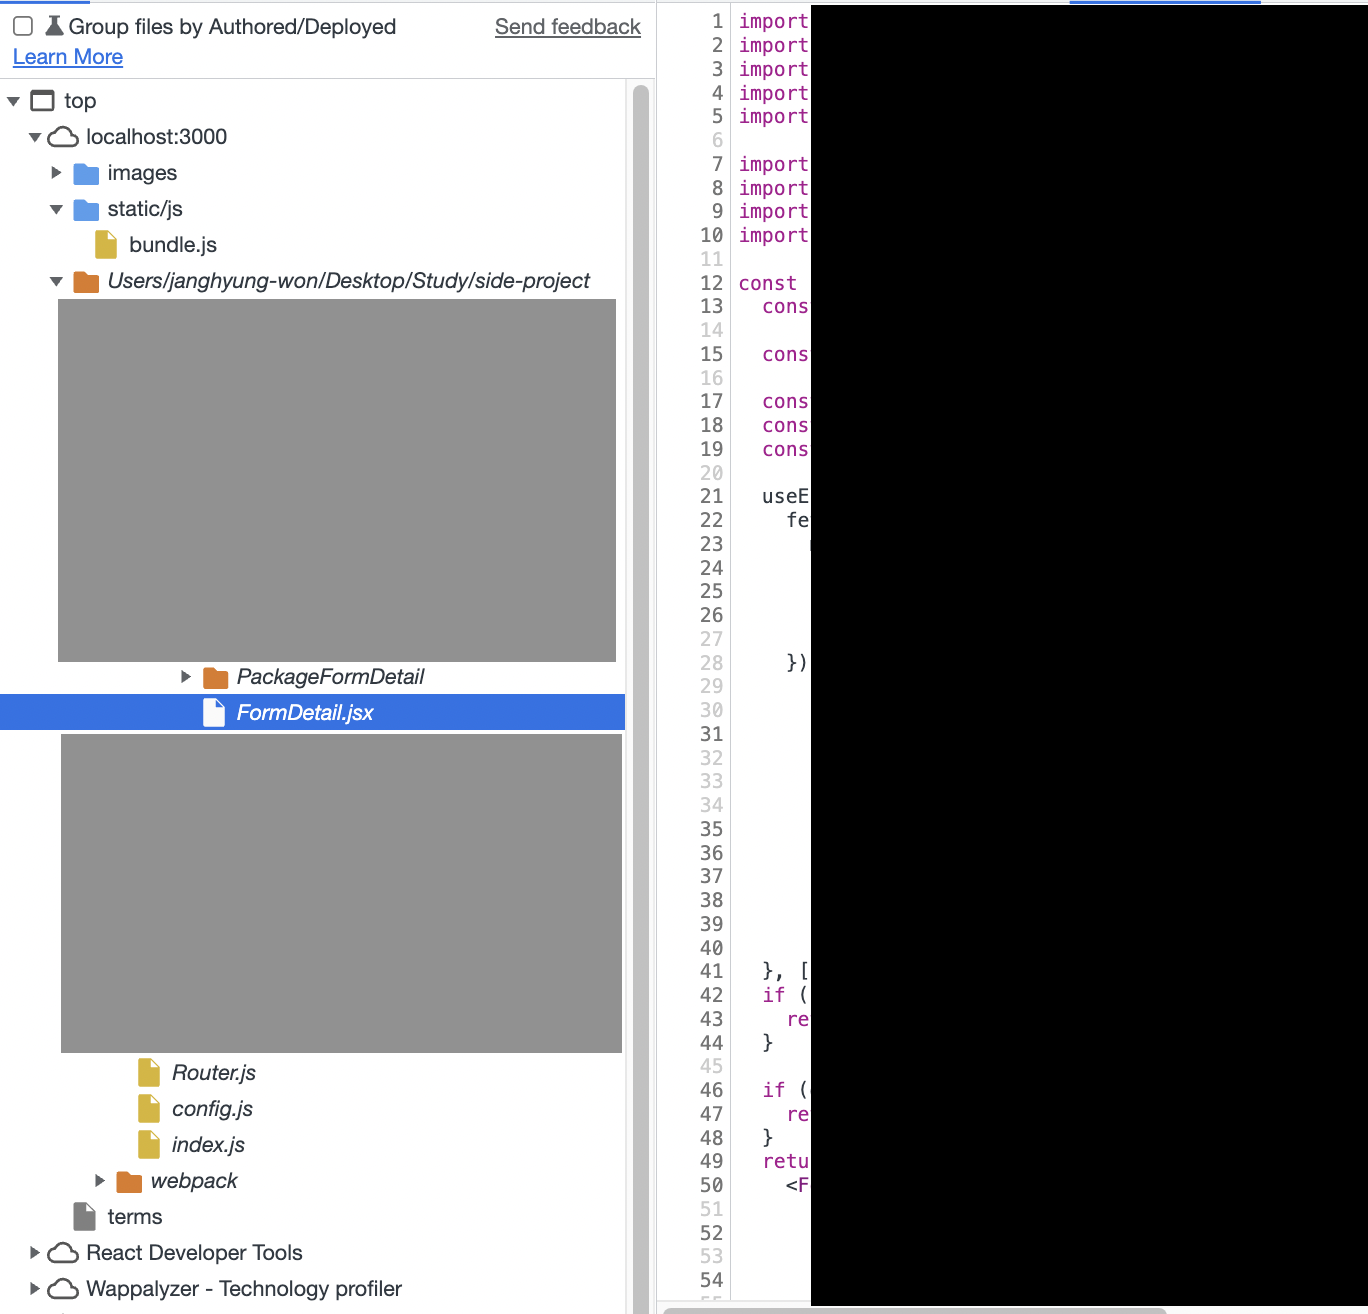Open Router.js from the file tree
The image size is (1368, 1314).
[214, 1073]
